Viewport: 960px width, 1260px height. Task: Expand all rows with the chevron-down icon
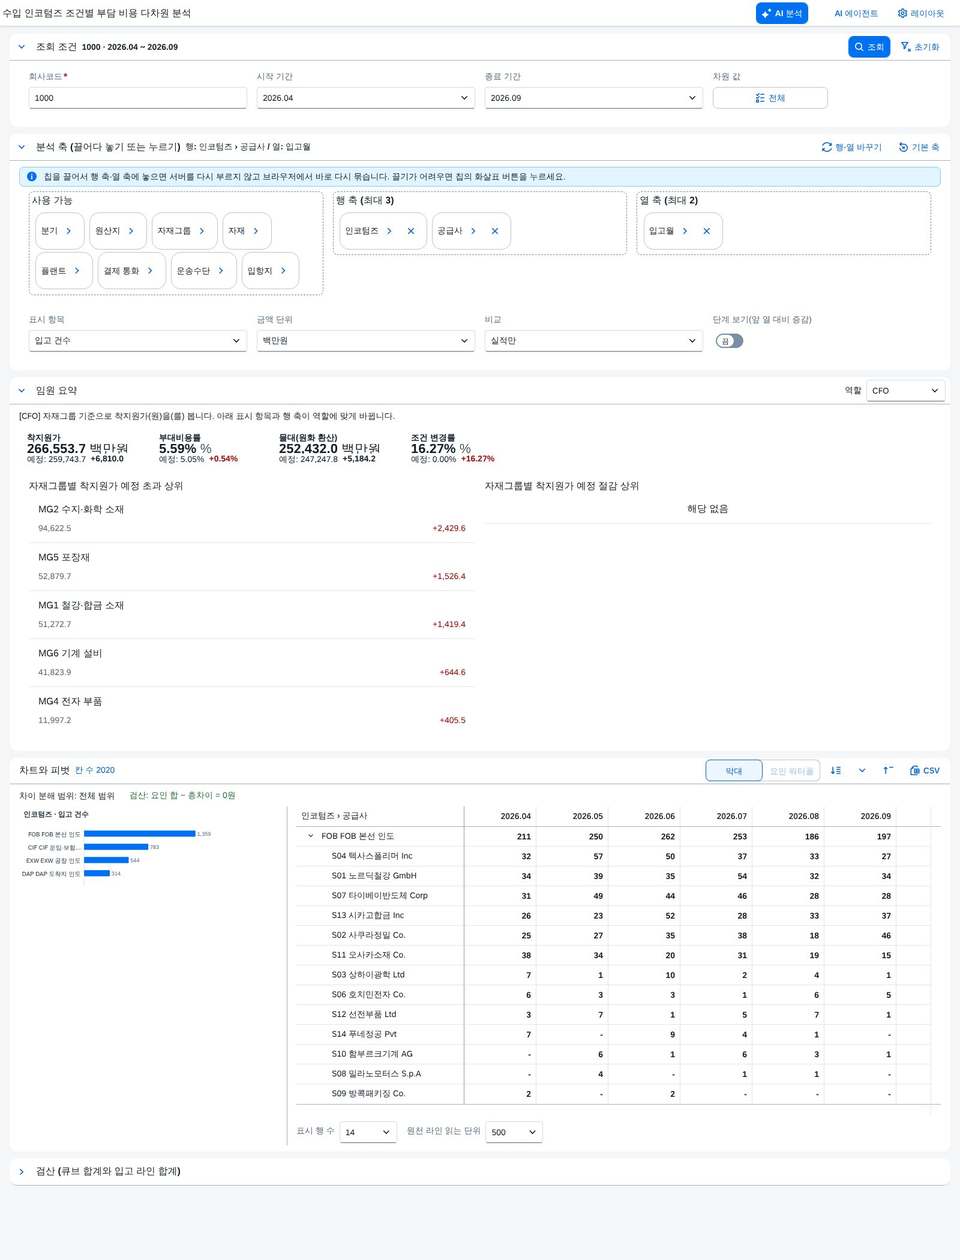click(862, 771)
